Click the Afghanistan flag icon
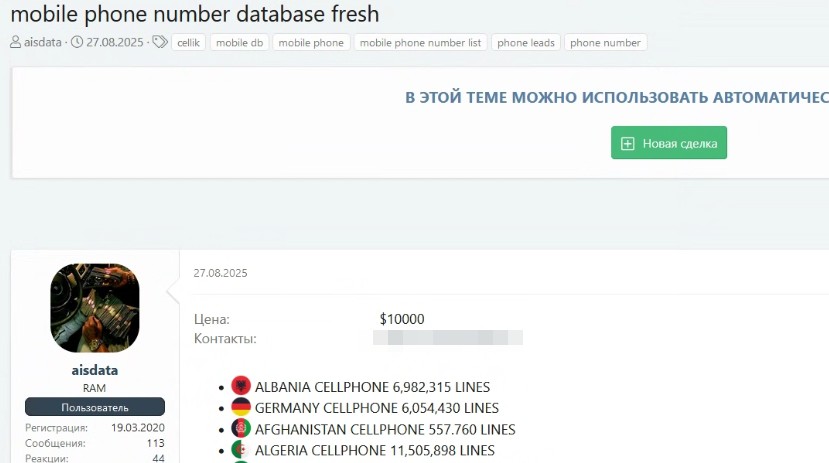Viewport: 829px width, 463px height. point(241,429)
